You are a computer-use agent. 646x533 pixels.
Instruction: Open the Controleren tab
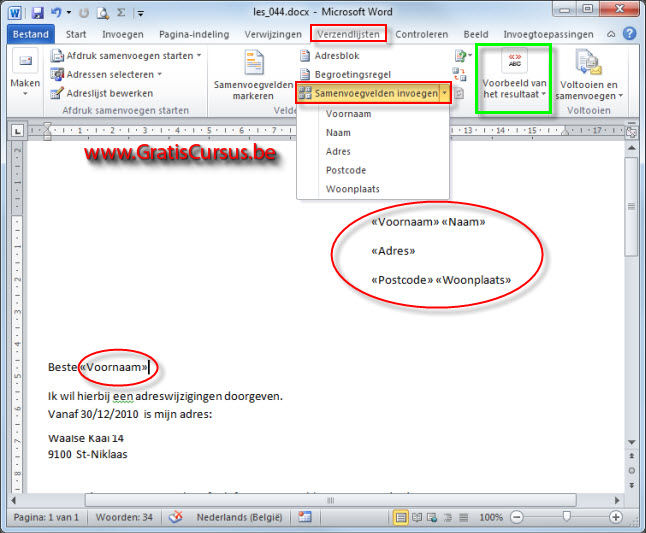(421, 34)
